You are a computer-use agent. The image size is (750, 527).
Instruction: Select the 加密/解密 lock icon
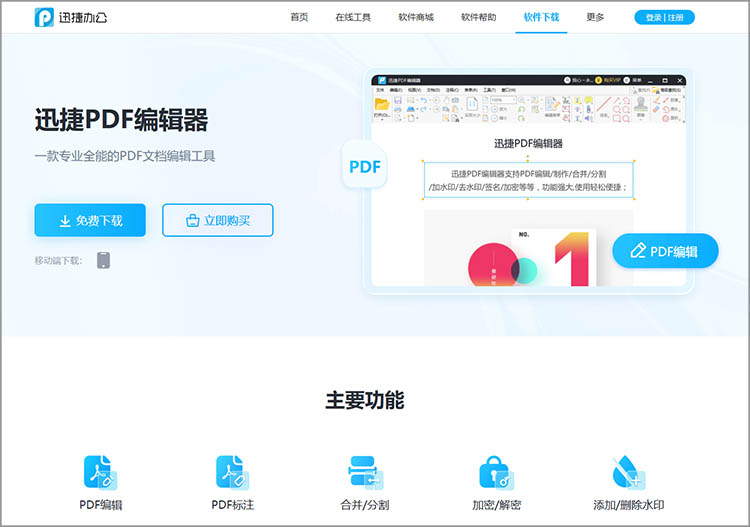[x=496, y=472]
